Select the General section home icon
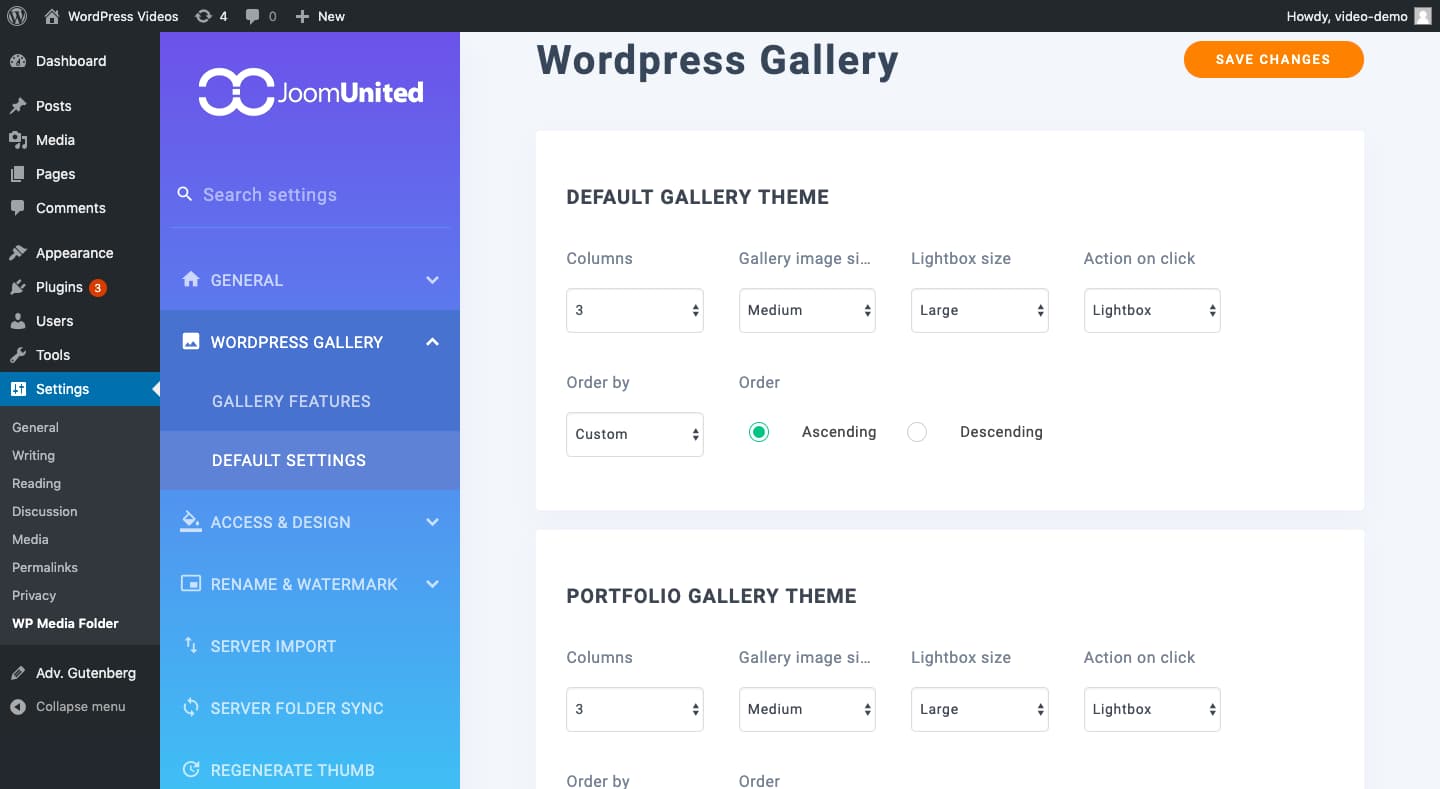Screen dimensions: 1440x789 tap(191, 280)
